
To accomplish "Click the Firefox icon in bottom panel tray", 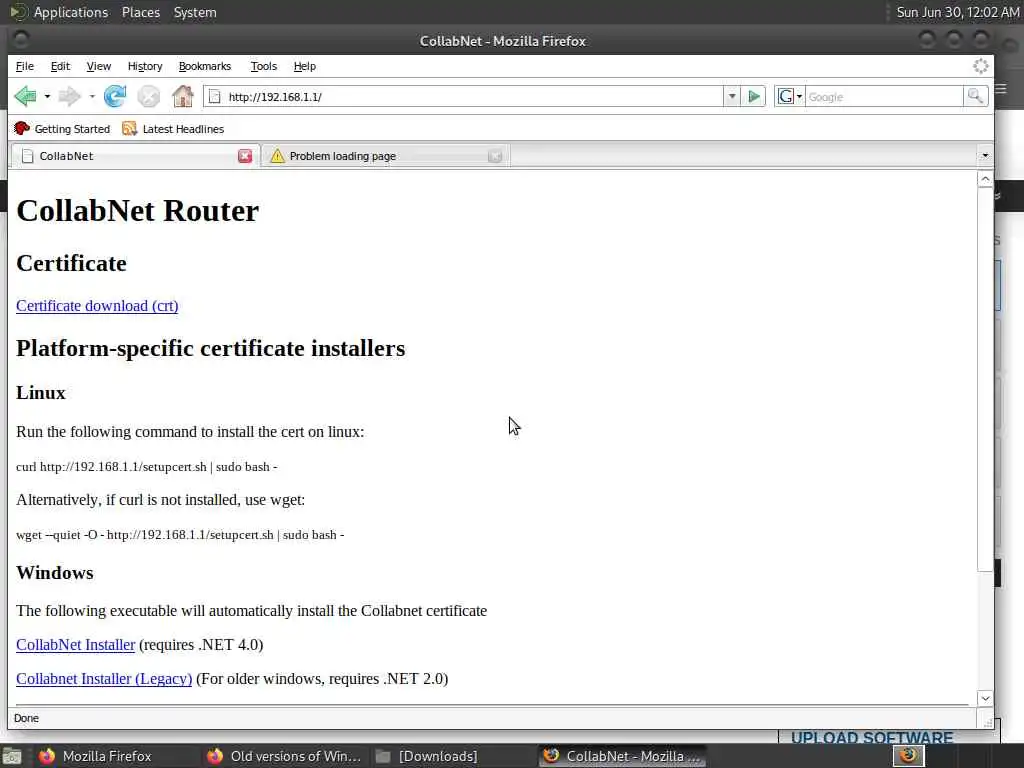I will (x=908, y=756).
